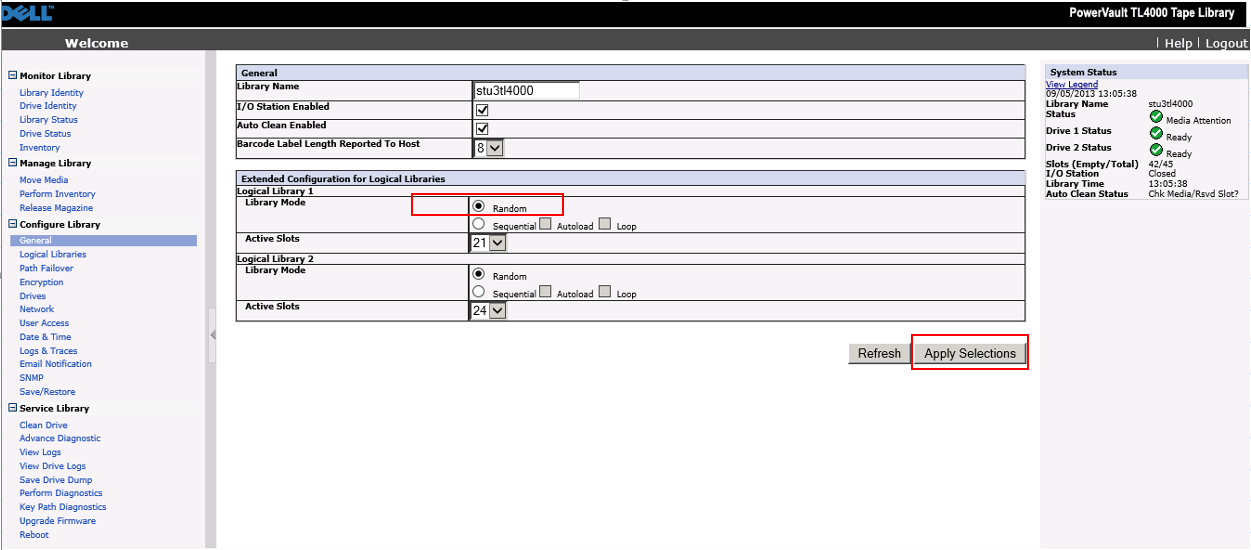Open Clean Drive page
Image resolution: width=1251 pixels, height=550 pixels.
(44, 426)
